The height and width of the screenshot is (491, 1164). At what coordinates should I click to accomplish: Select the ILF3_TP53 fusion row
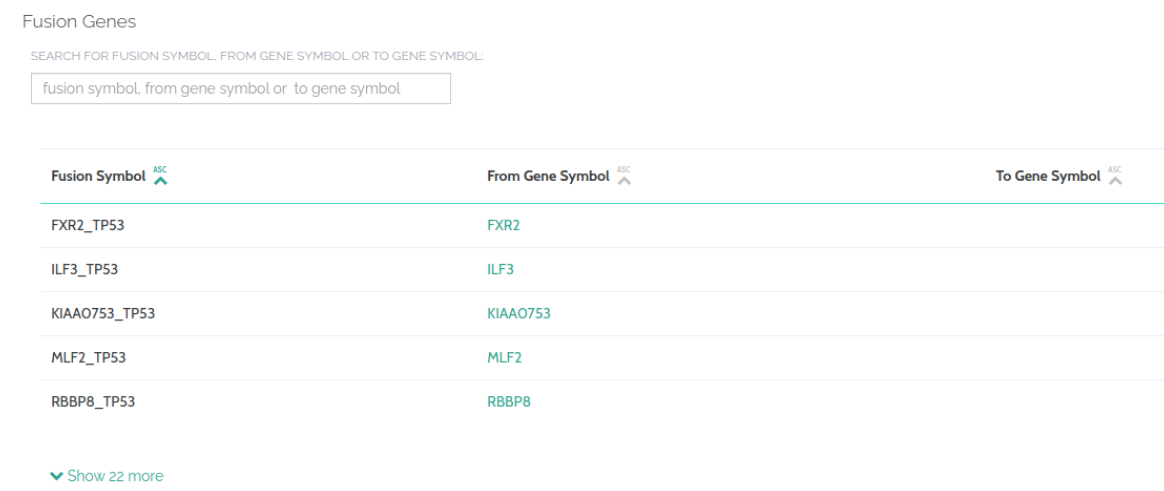85,270
